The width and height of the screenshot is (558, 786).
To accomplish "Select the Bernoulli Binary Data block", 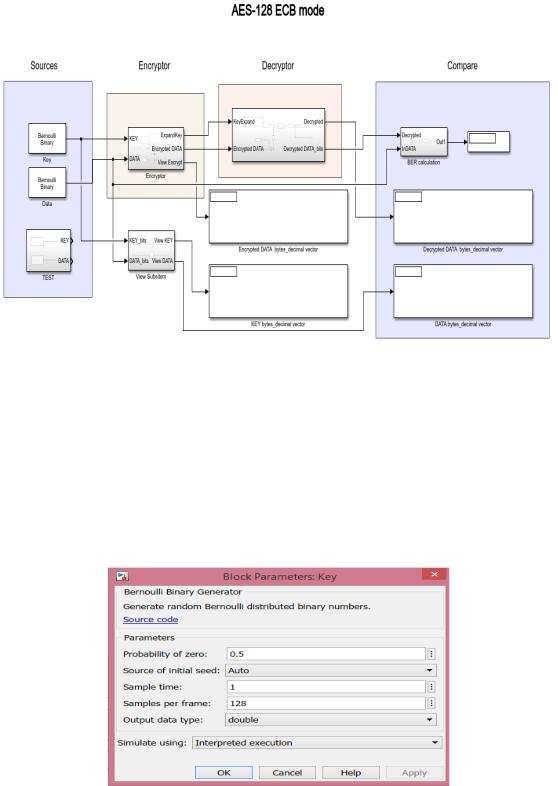I will tap(47, 183).
